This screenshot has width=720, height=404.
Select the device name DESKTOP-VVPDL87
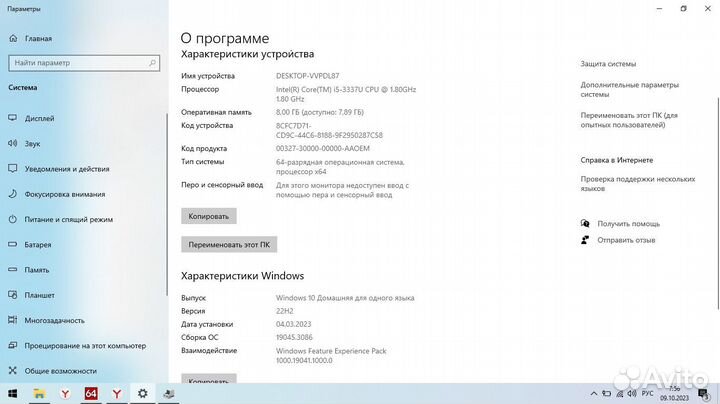point(307,76)
